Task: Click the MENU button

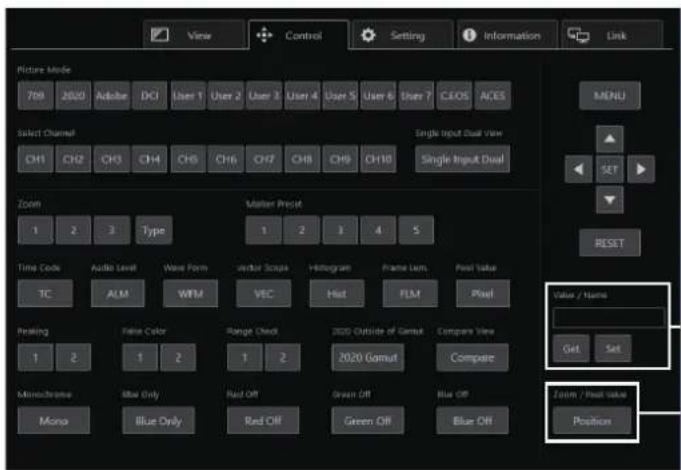Action: coord(610,96)
